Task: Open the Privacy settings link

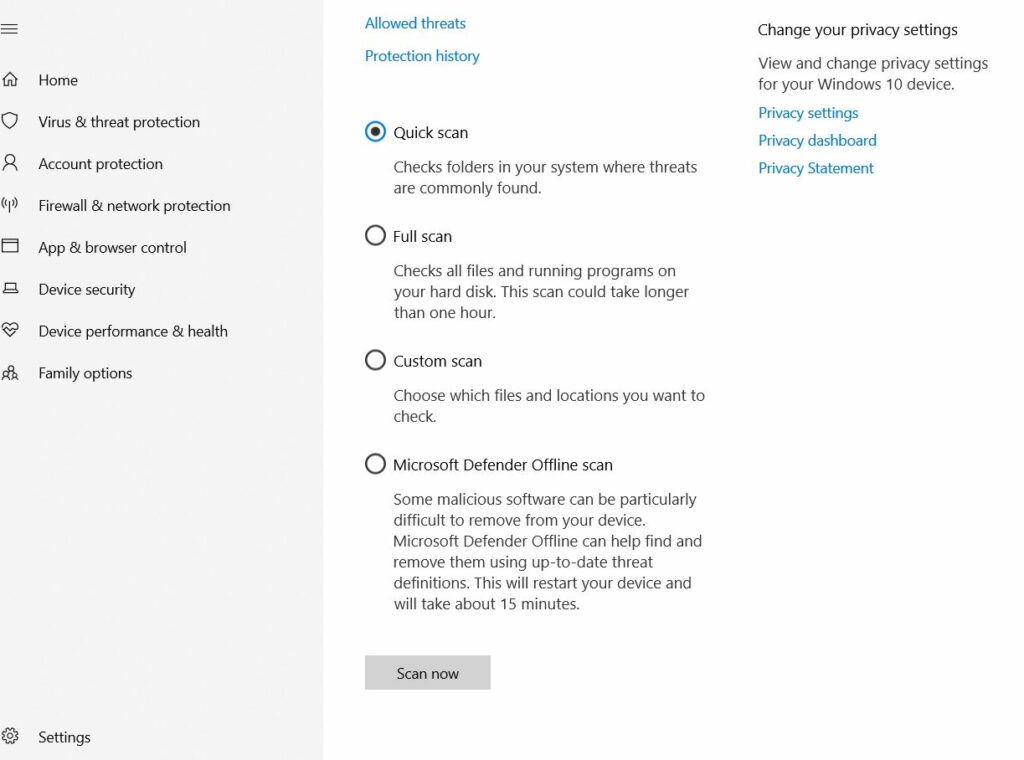Action: (808, 113)
